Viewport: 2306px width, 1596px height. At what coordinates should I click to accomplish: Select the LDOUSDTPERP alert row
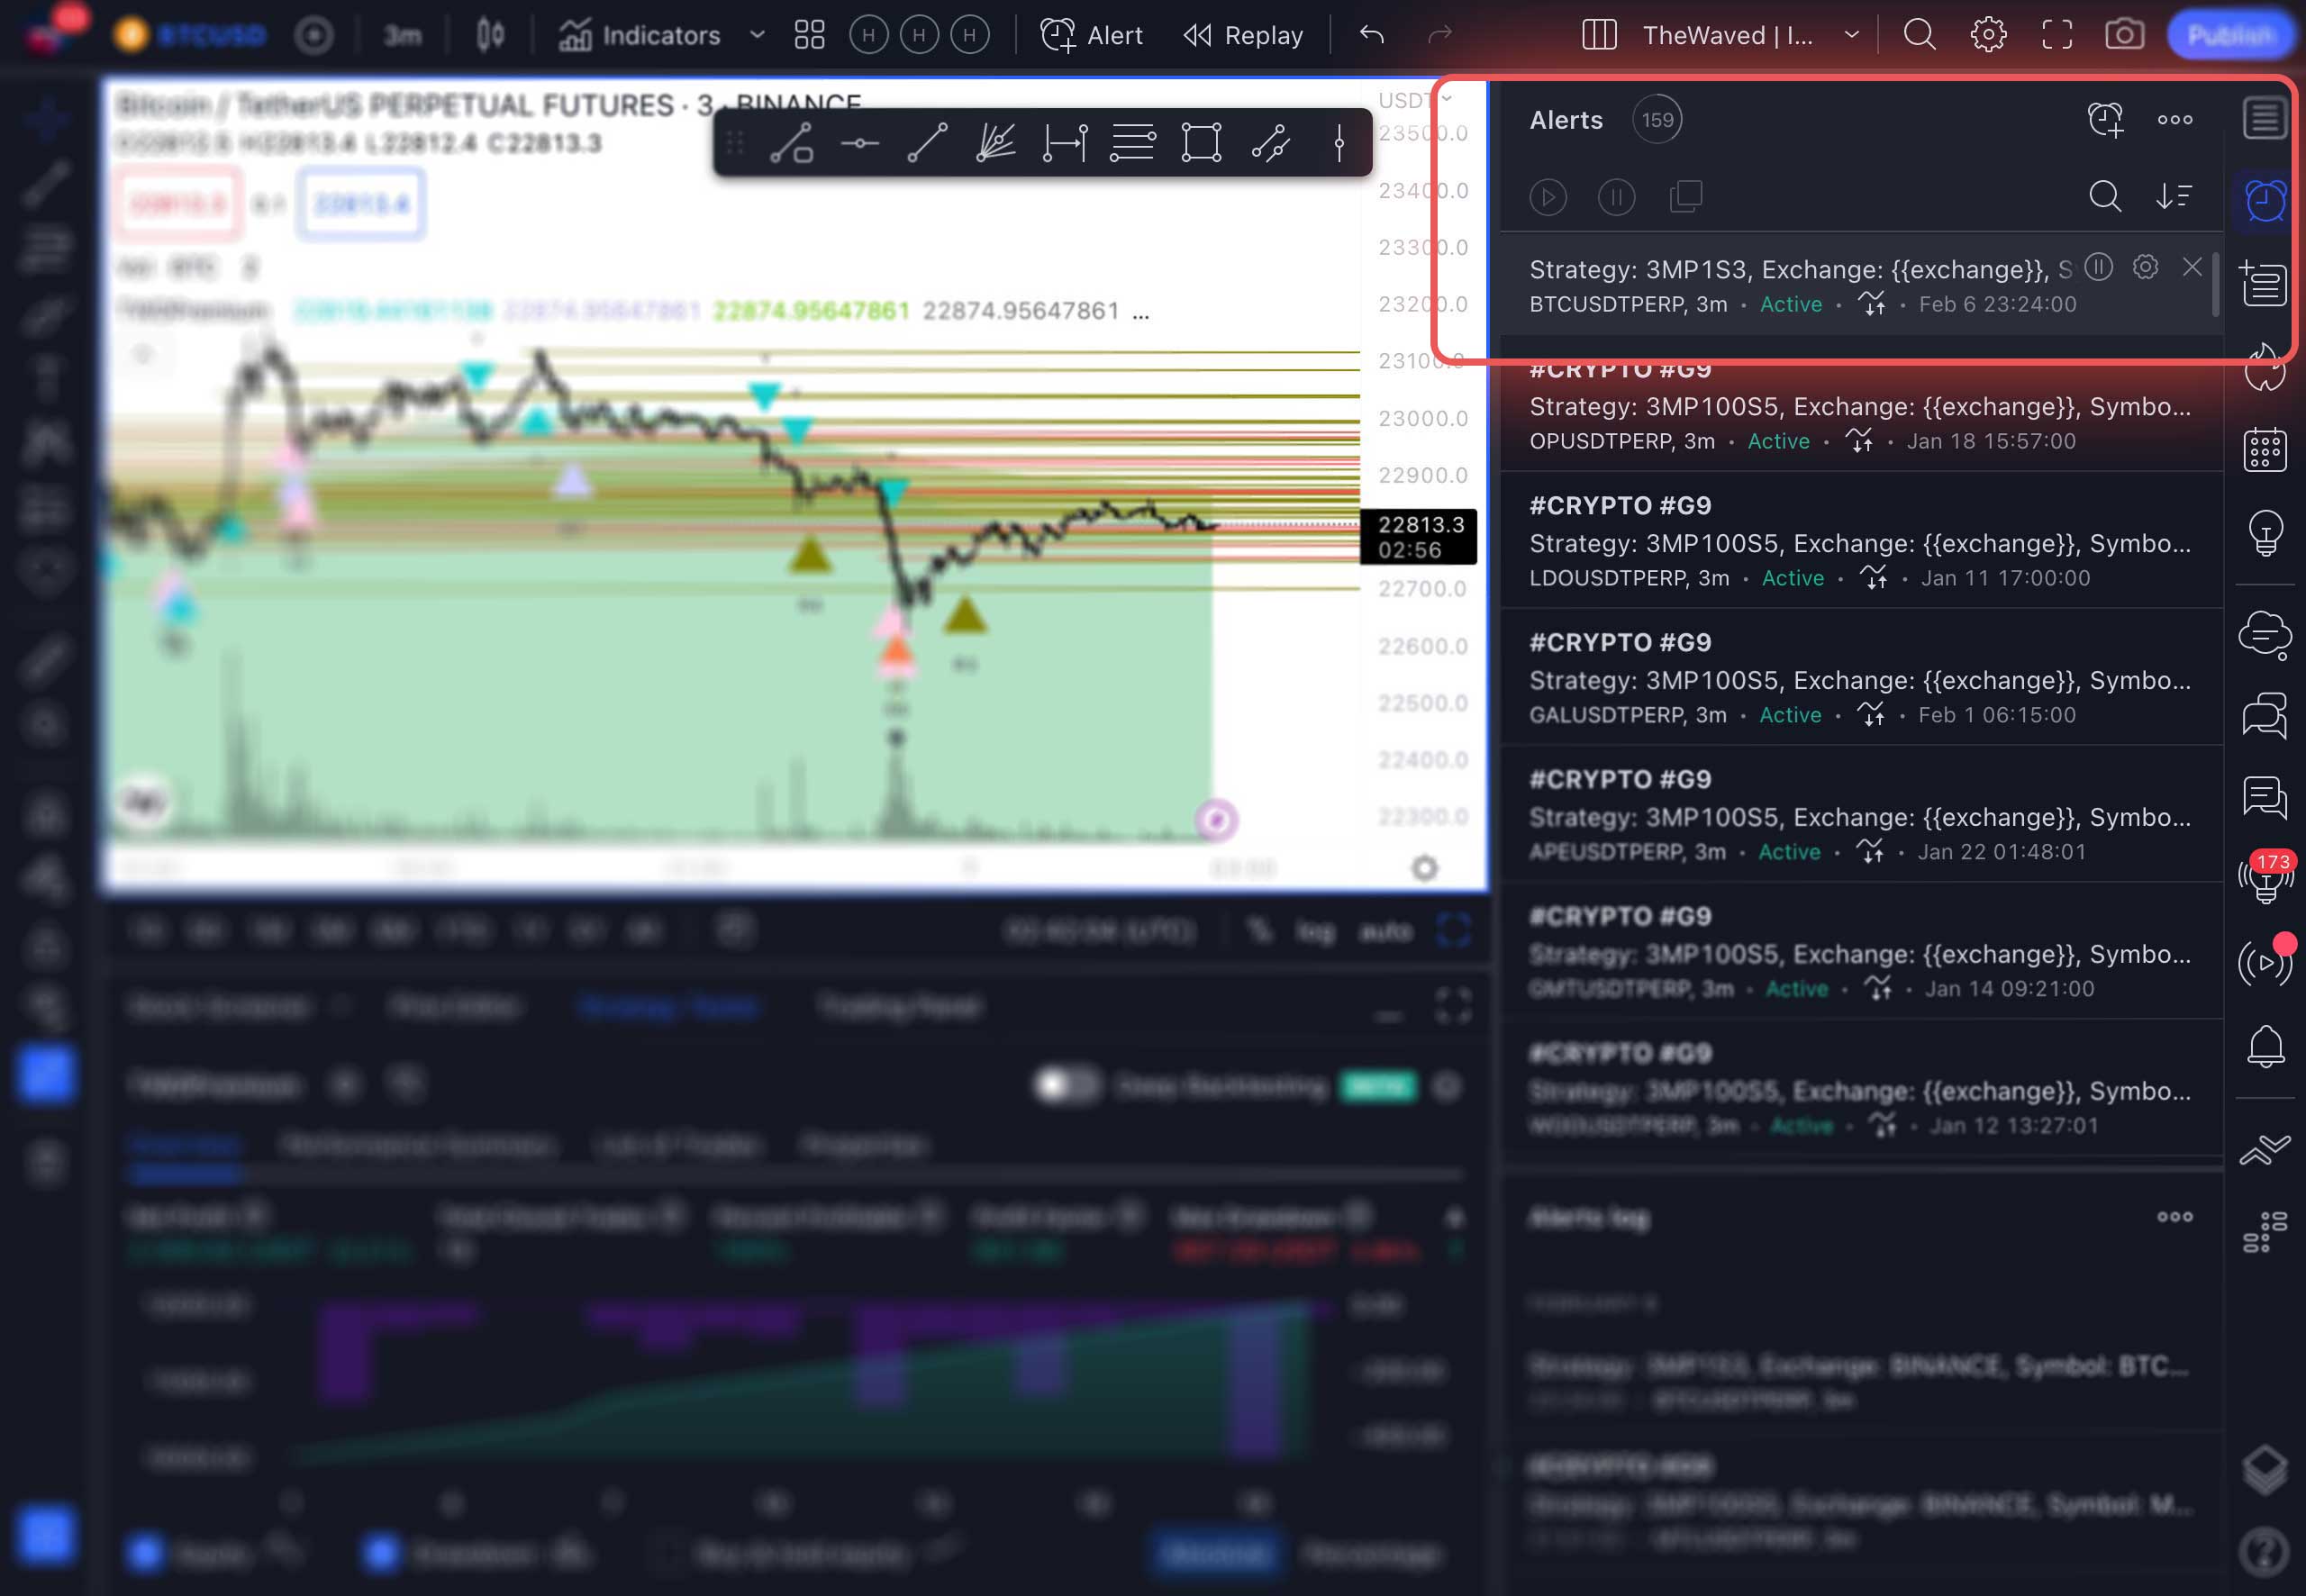tap(1861, 540)
